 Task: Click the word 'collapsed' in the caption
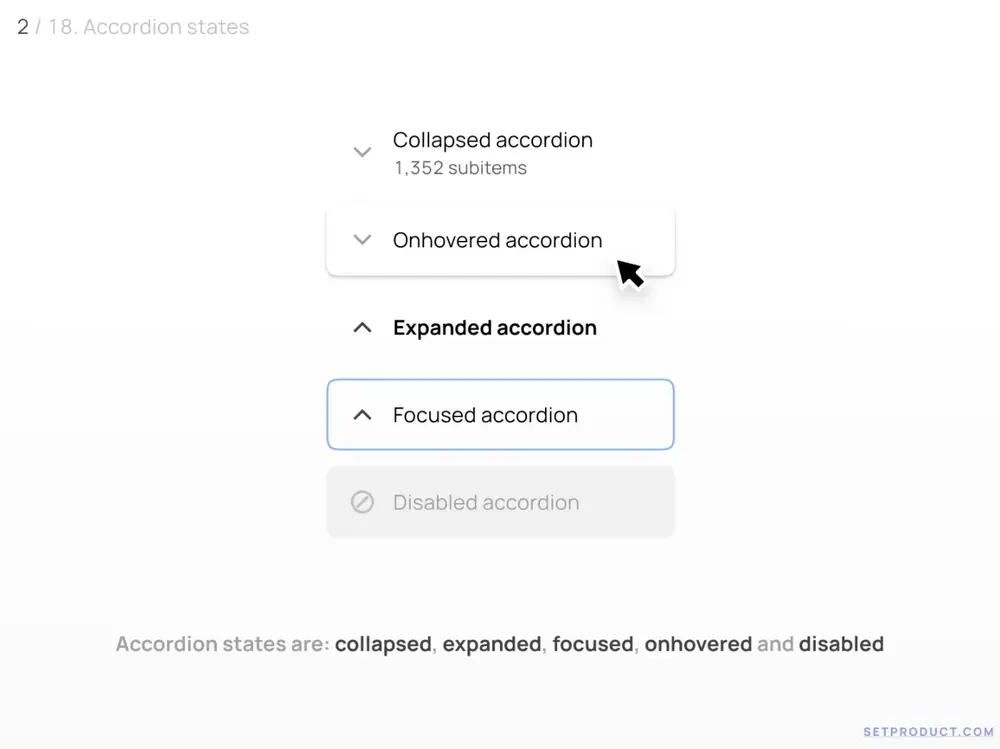click(x=383, y=644)
